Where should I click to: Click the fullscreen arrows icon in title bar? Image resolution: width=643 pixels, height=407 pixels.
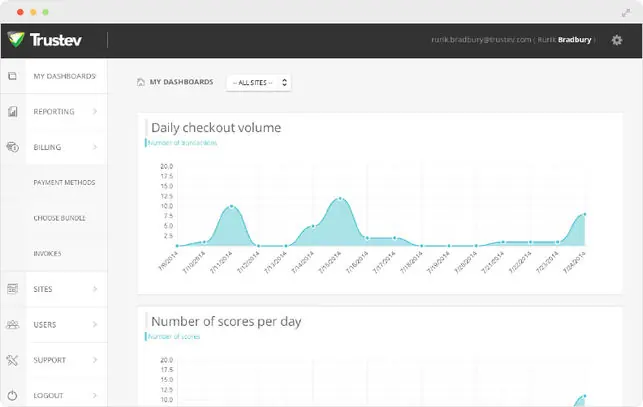(626, 13)
